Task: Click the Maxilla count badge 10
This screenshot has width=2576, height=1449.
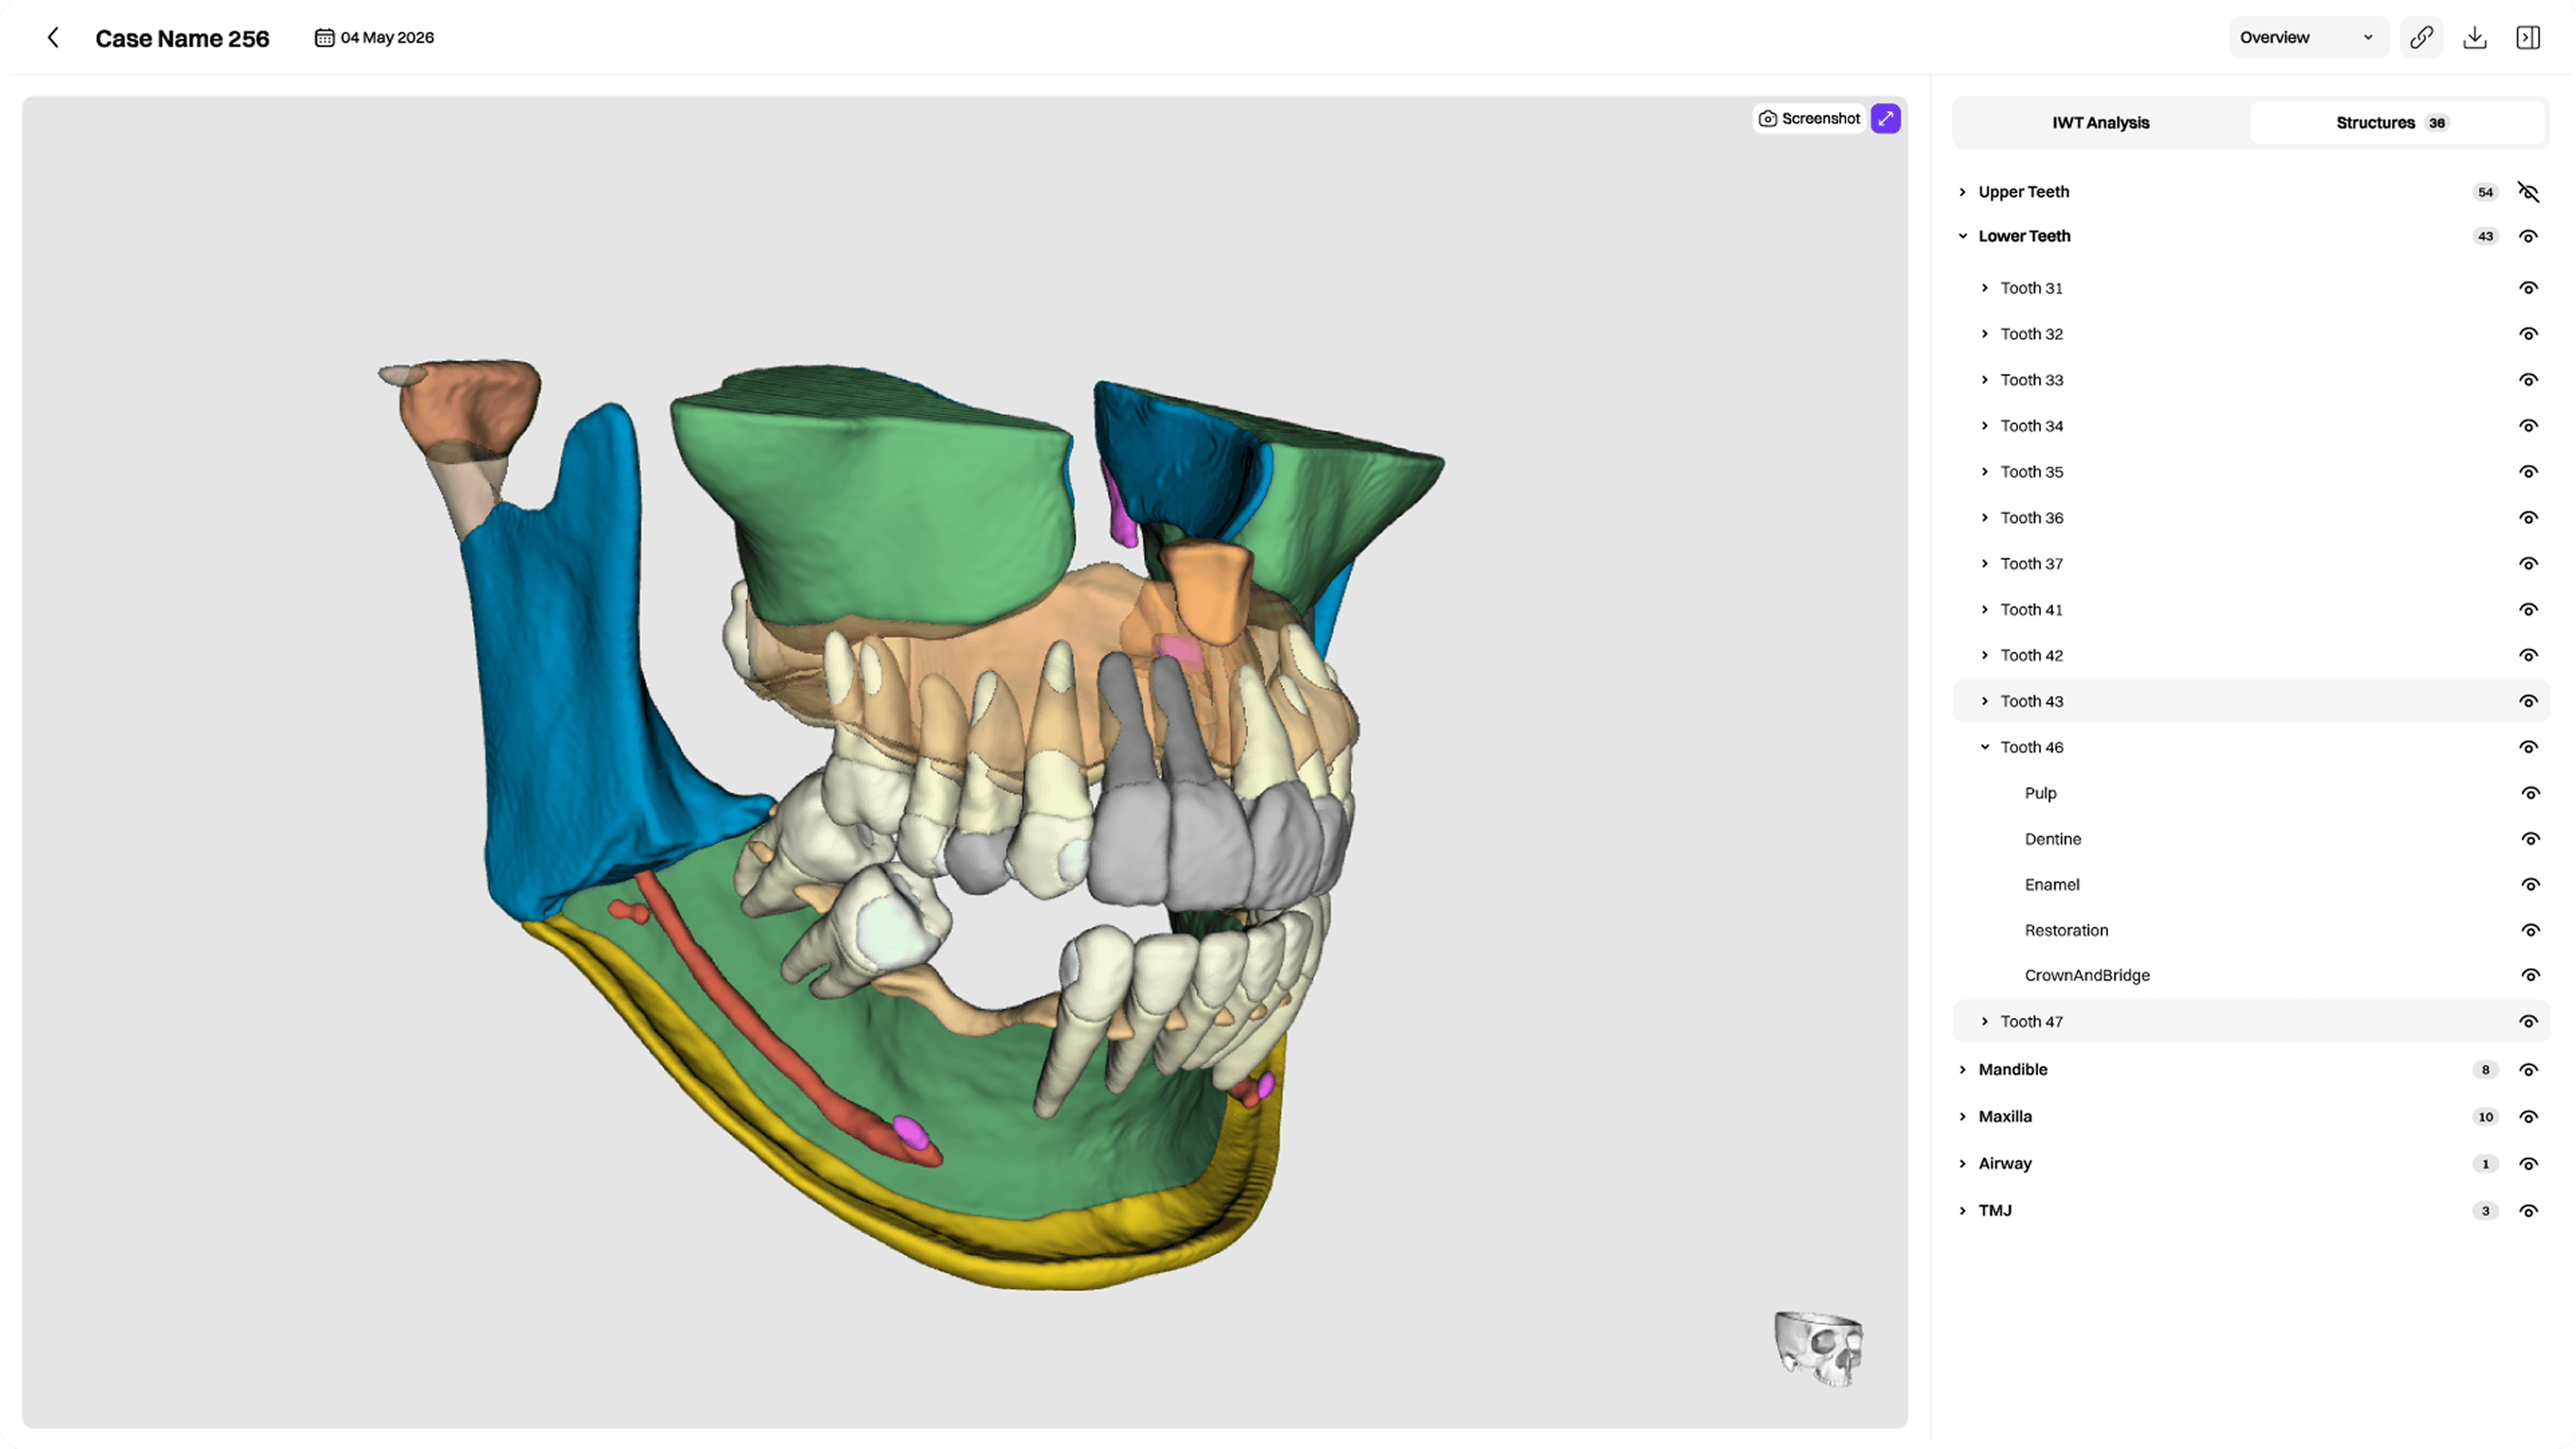Action: (2485, 1118)
